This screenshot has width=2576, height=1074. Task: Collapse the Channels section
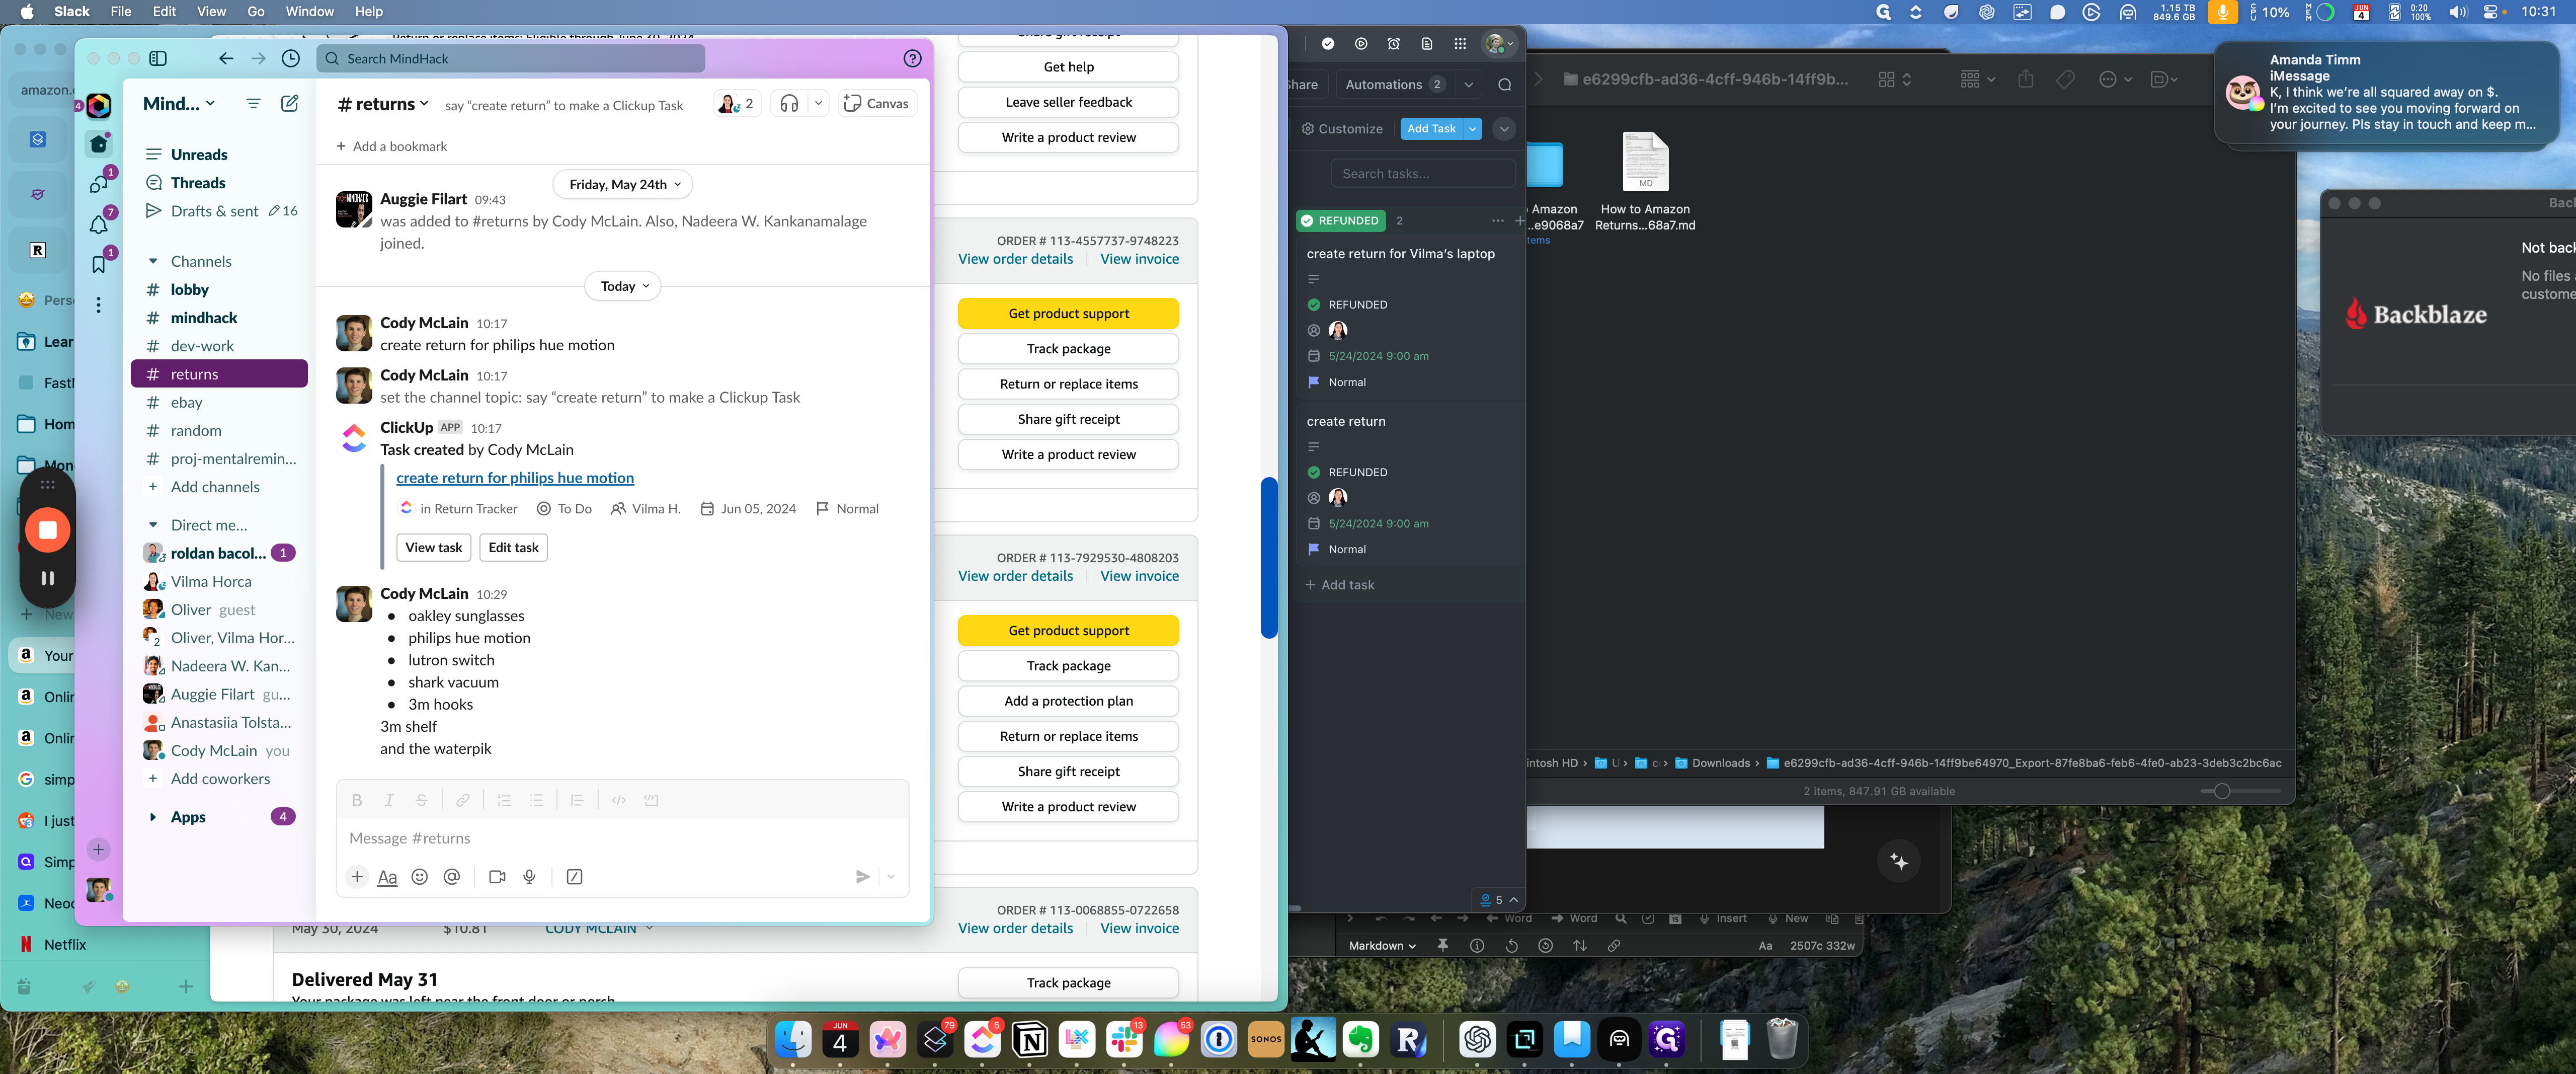153,261
